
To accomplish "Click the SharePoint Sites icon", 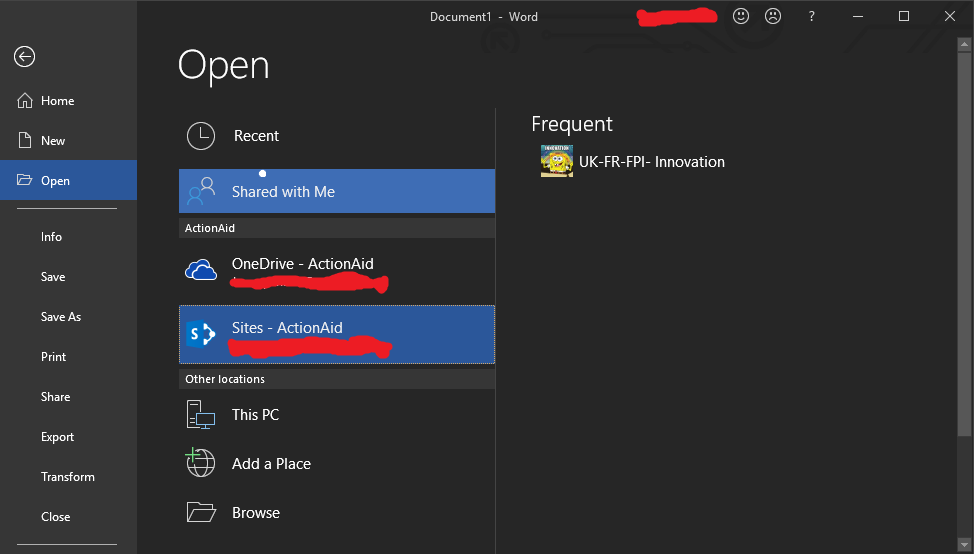I will tap(201, 334).
